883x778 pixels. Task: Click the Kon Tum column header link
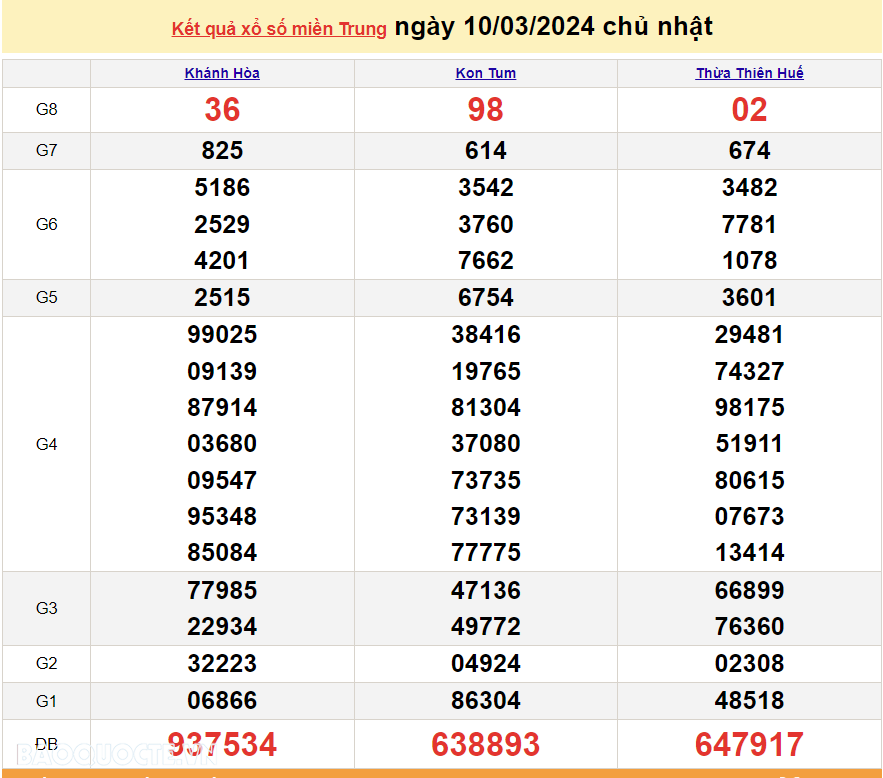[486, 73]
